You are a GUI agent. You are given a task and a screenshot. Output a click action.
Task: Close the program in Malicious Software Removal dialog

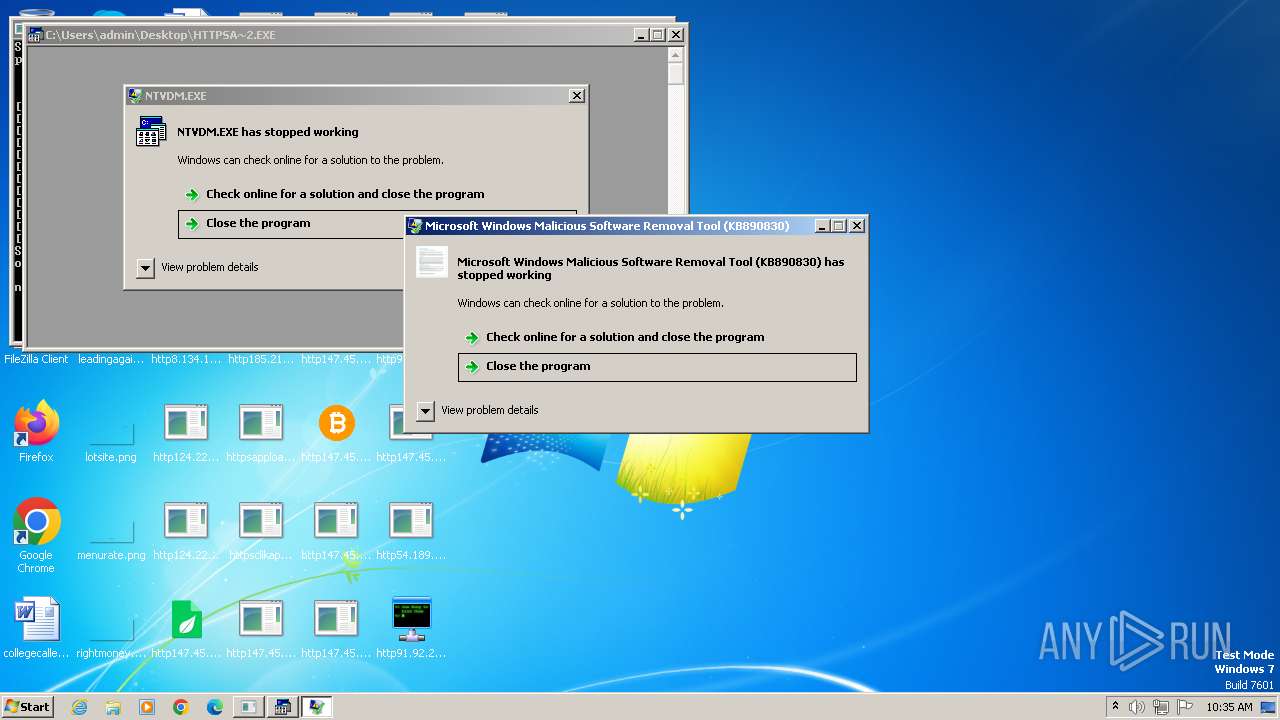657,366
